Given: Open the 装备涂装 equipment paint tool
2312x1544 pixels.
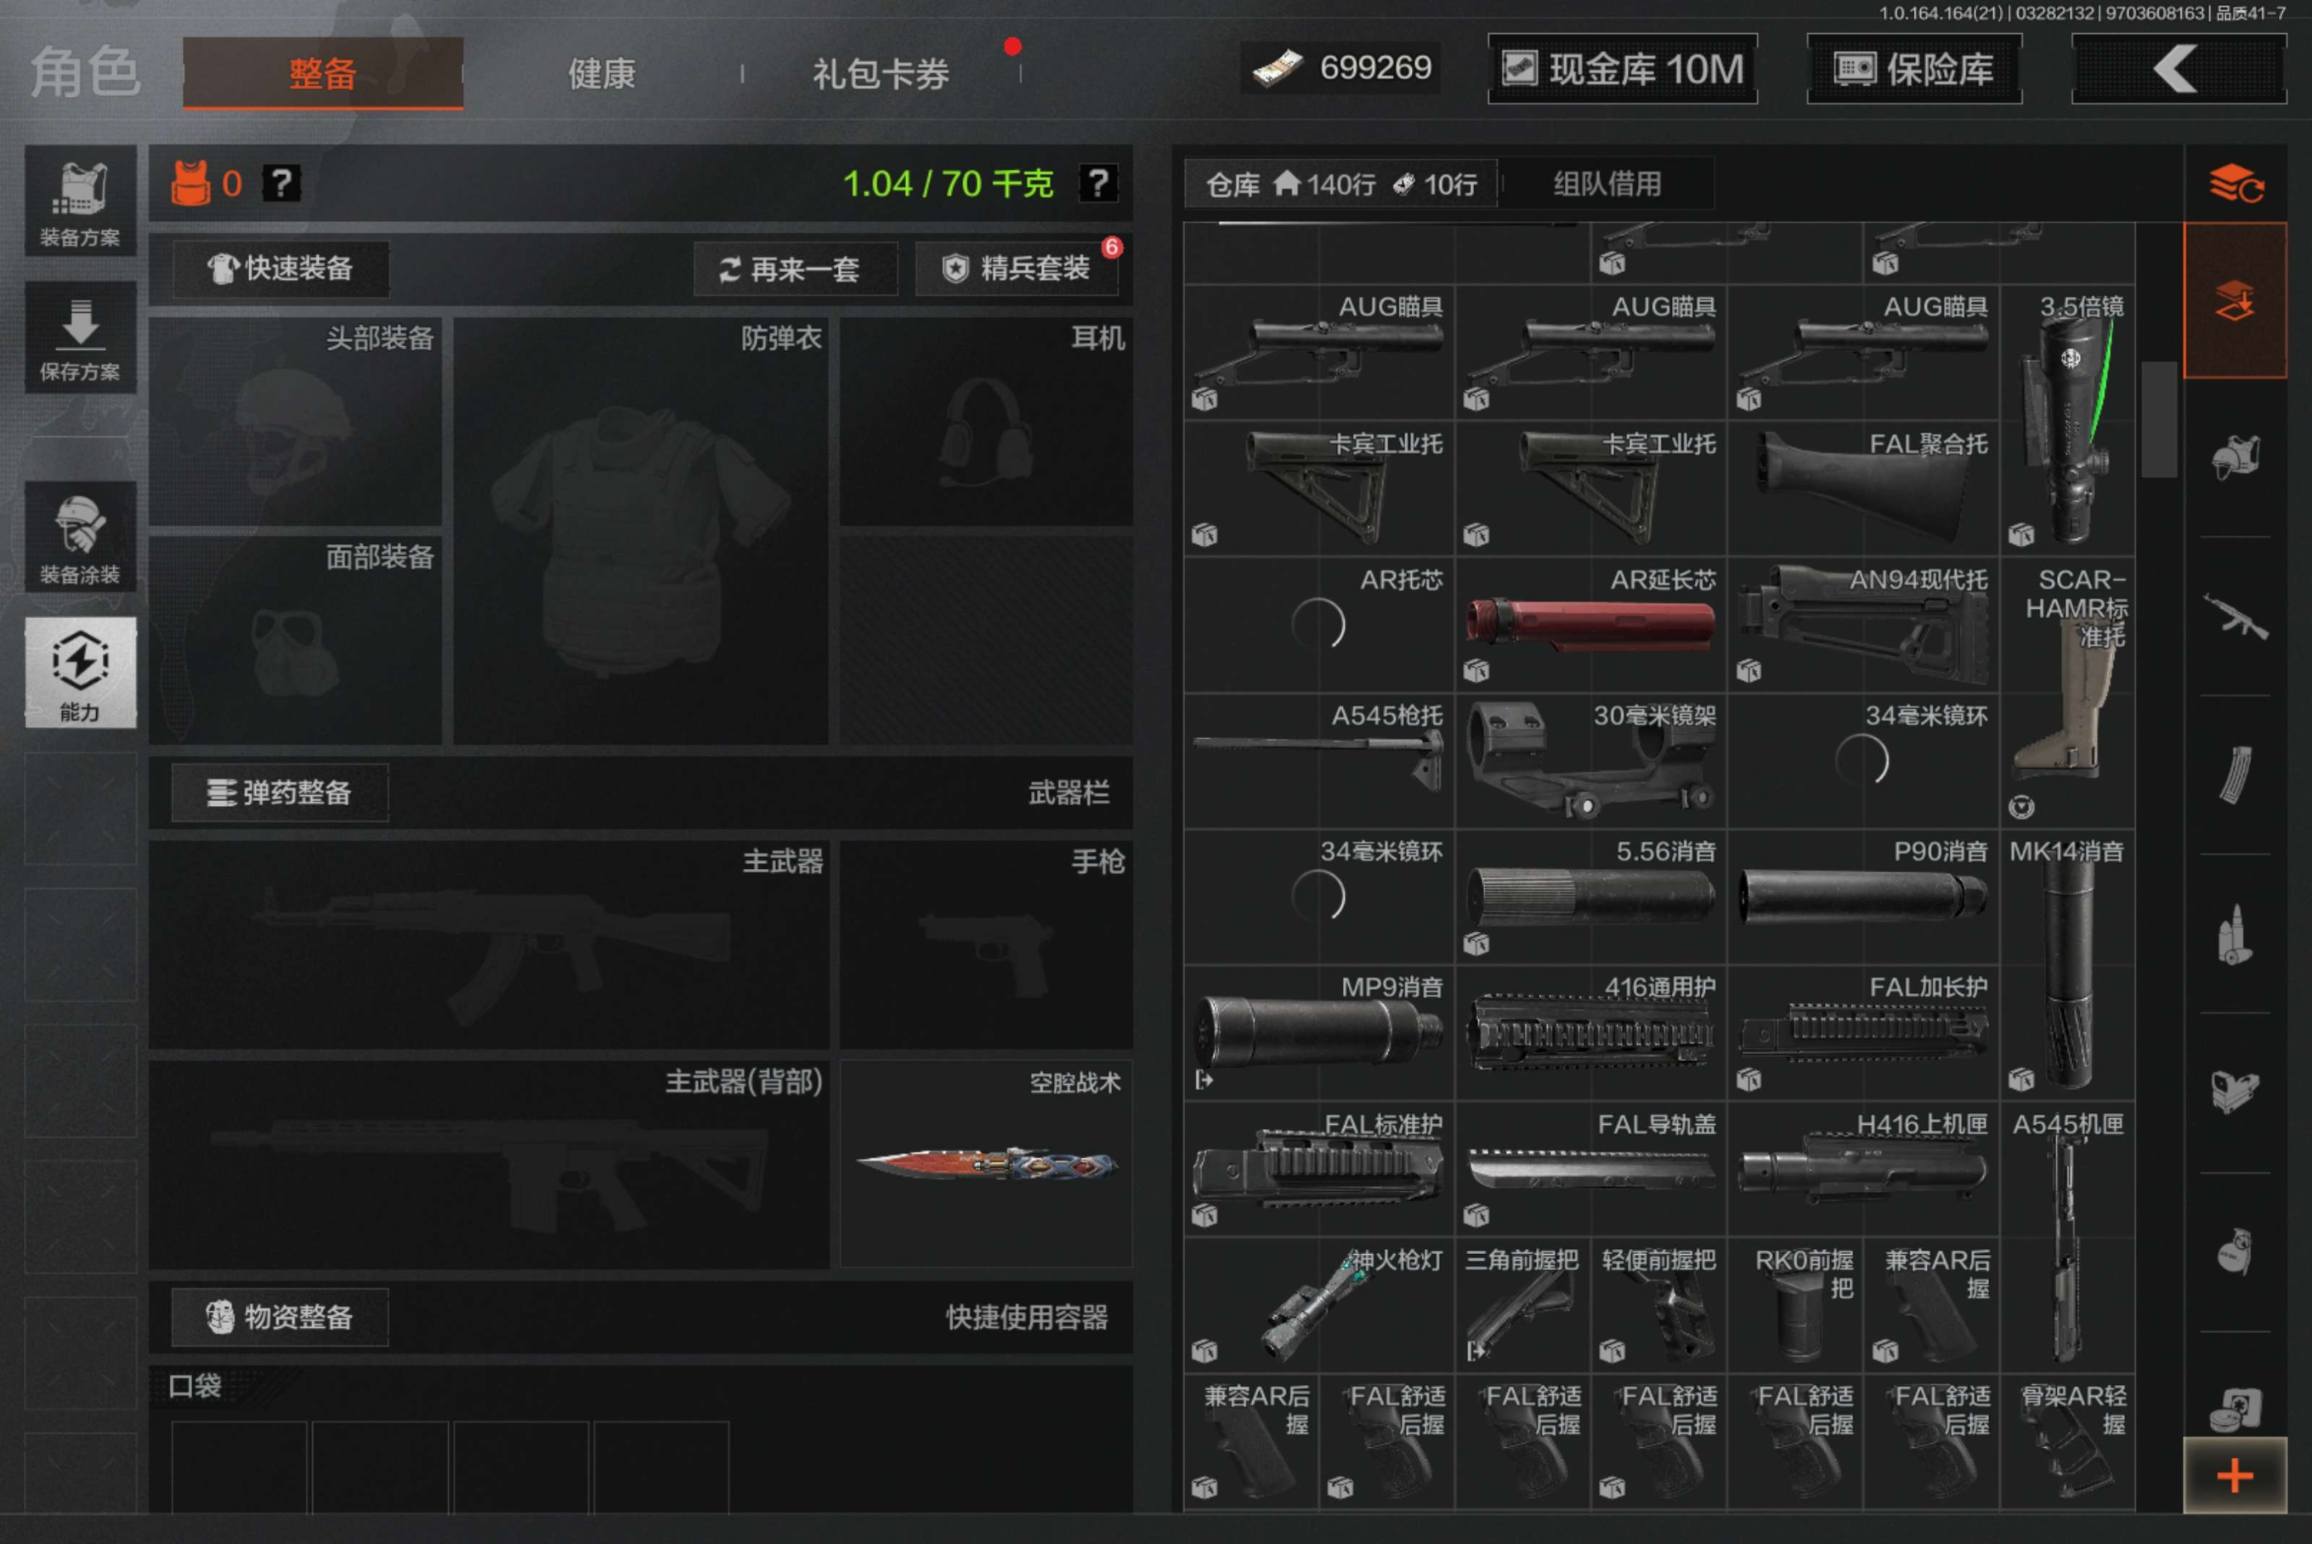Looking at the screenshot, I should [x=81, y=537].
